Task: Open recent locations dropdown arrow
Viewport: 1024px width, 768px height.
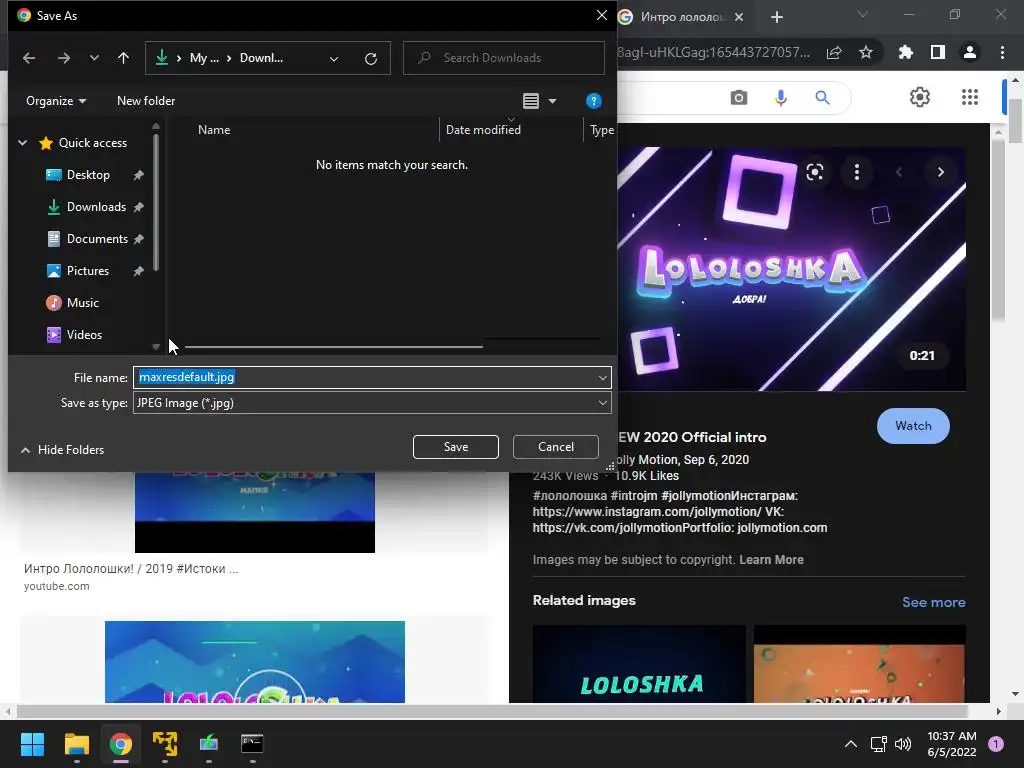Action: tap(94, 58)
